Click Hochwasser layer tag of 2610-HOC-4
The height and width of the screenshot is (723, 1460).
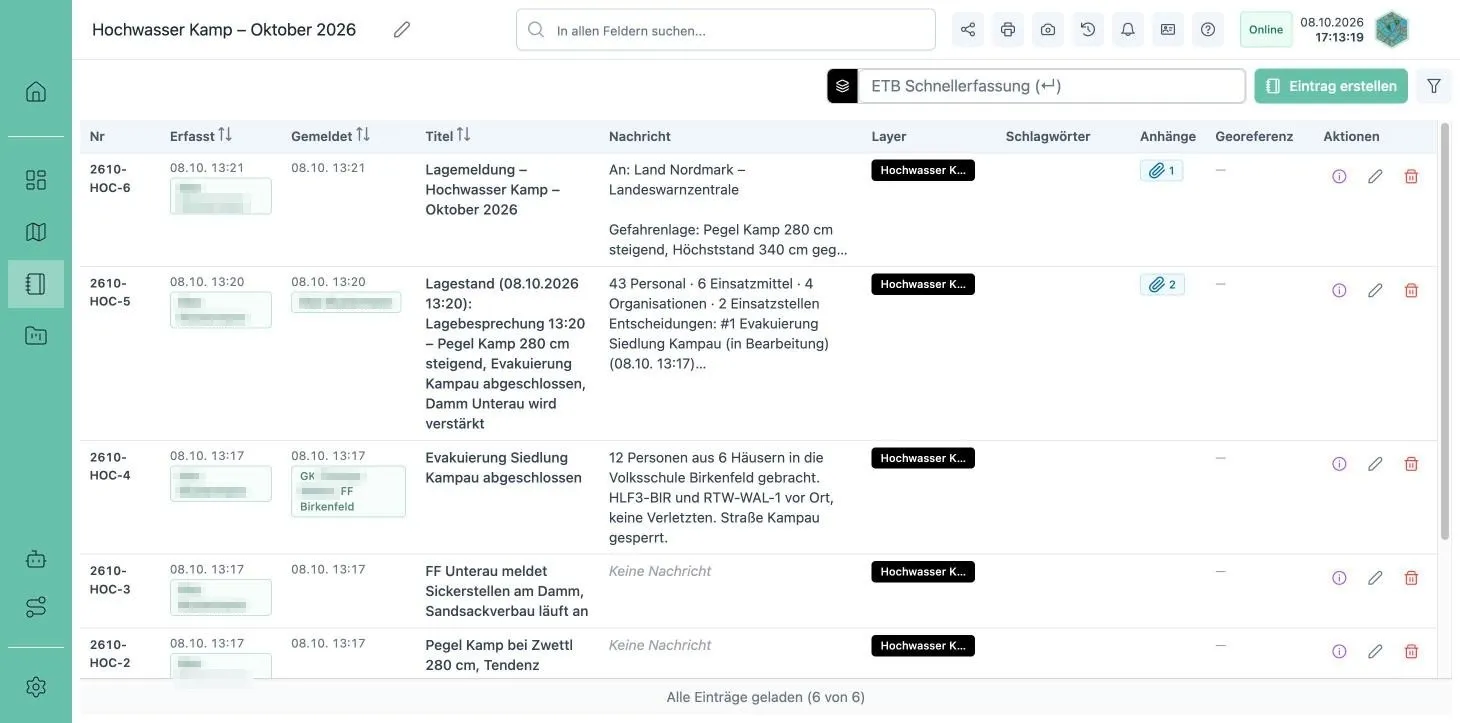click(923, 458)
